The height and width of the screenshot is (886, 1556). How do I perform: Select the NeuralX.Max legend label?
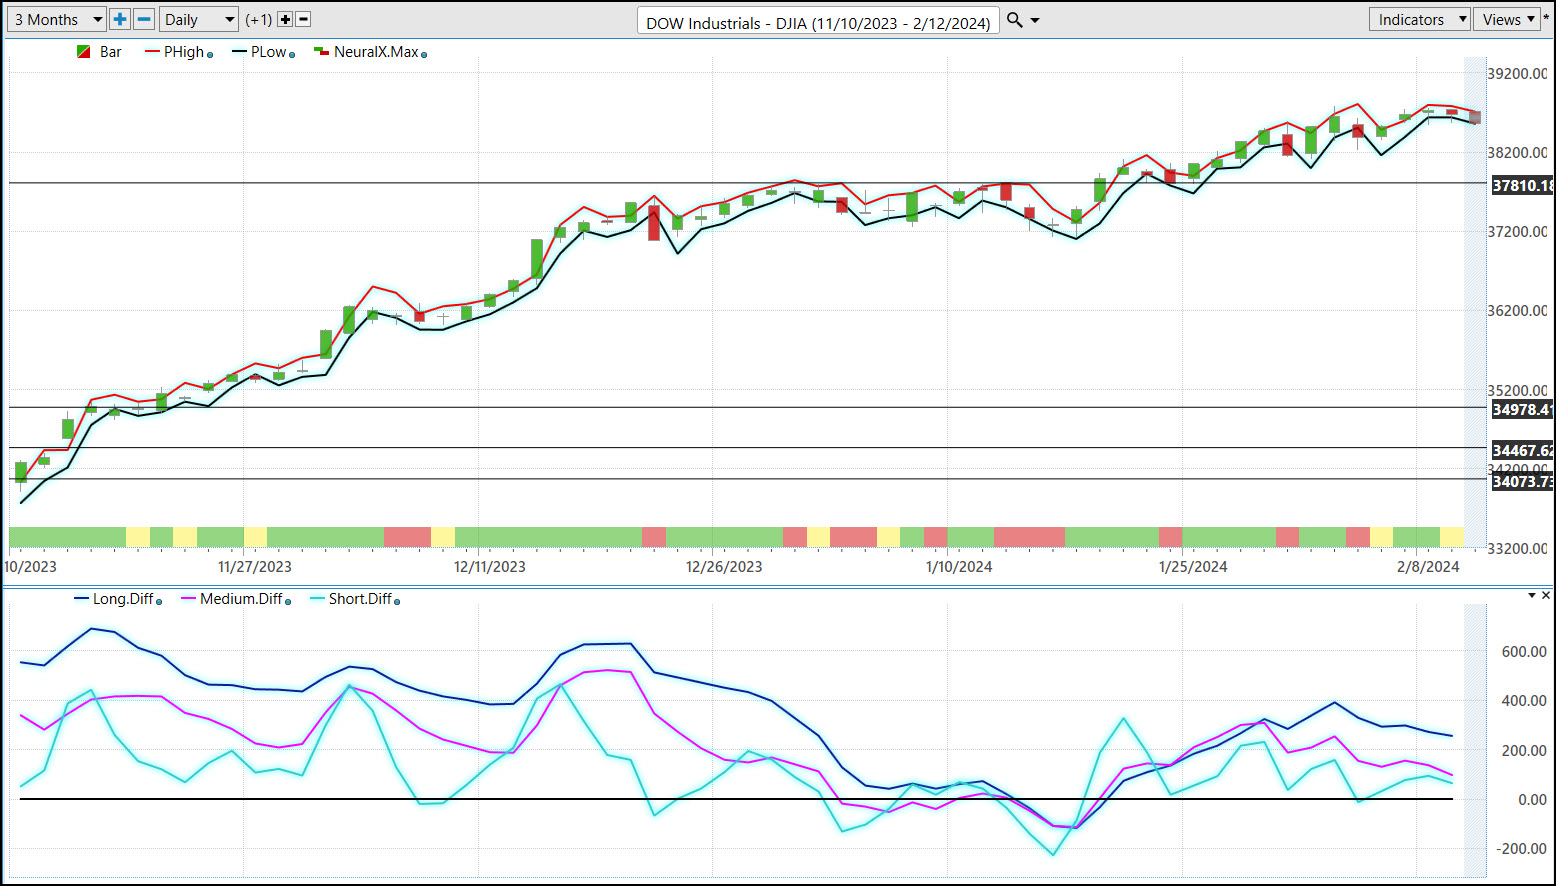pyautogui.click(x=376, y=52)
